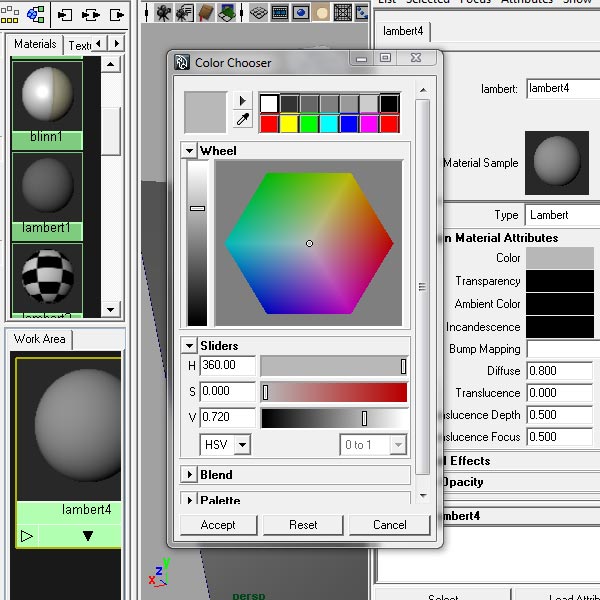Click the rearrange graph icon in Hypershade
The image size is (600, 600).
pyautogui.click(x=35, y=15)
